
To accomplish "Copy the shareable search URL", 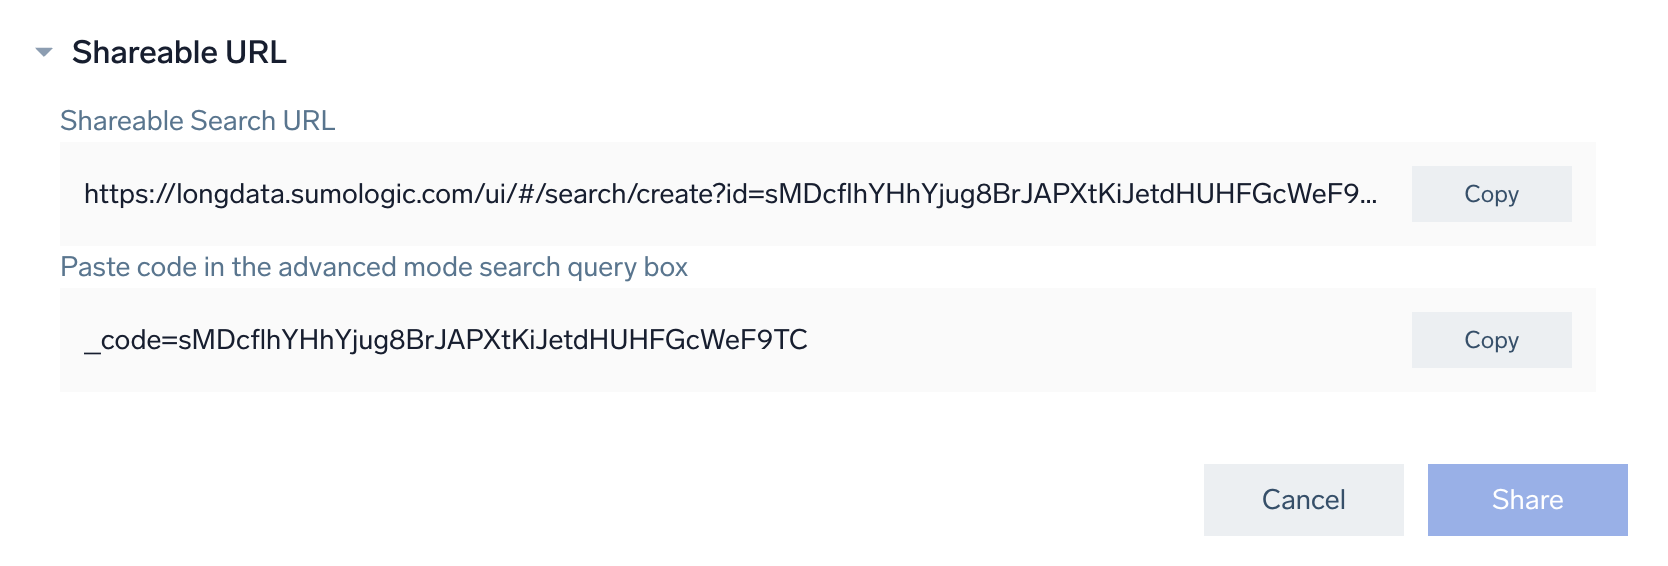I will 1491,194.
